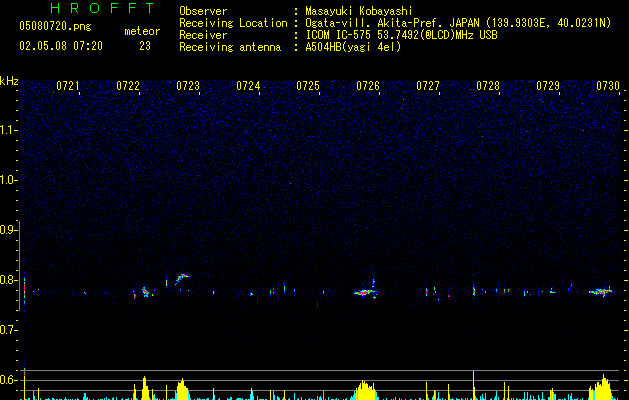Click the 0.7 kHz axis label

[9, 330]
